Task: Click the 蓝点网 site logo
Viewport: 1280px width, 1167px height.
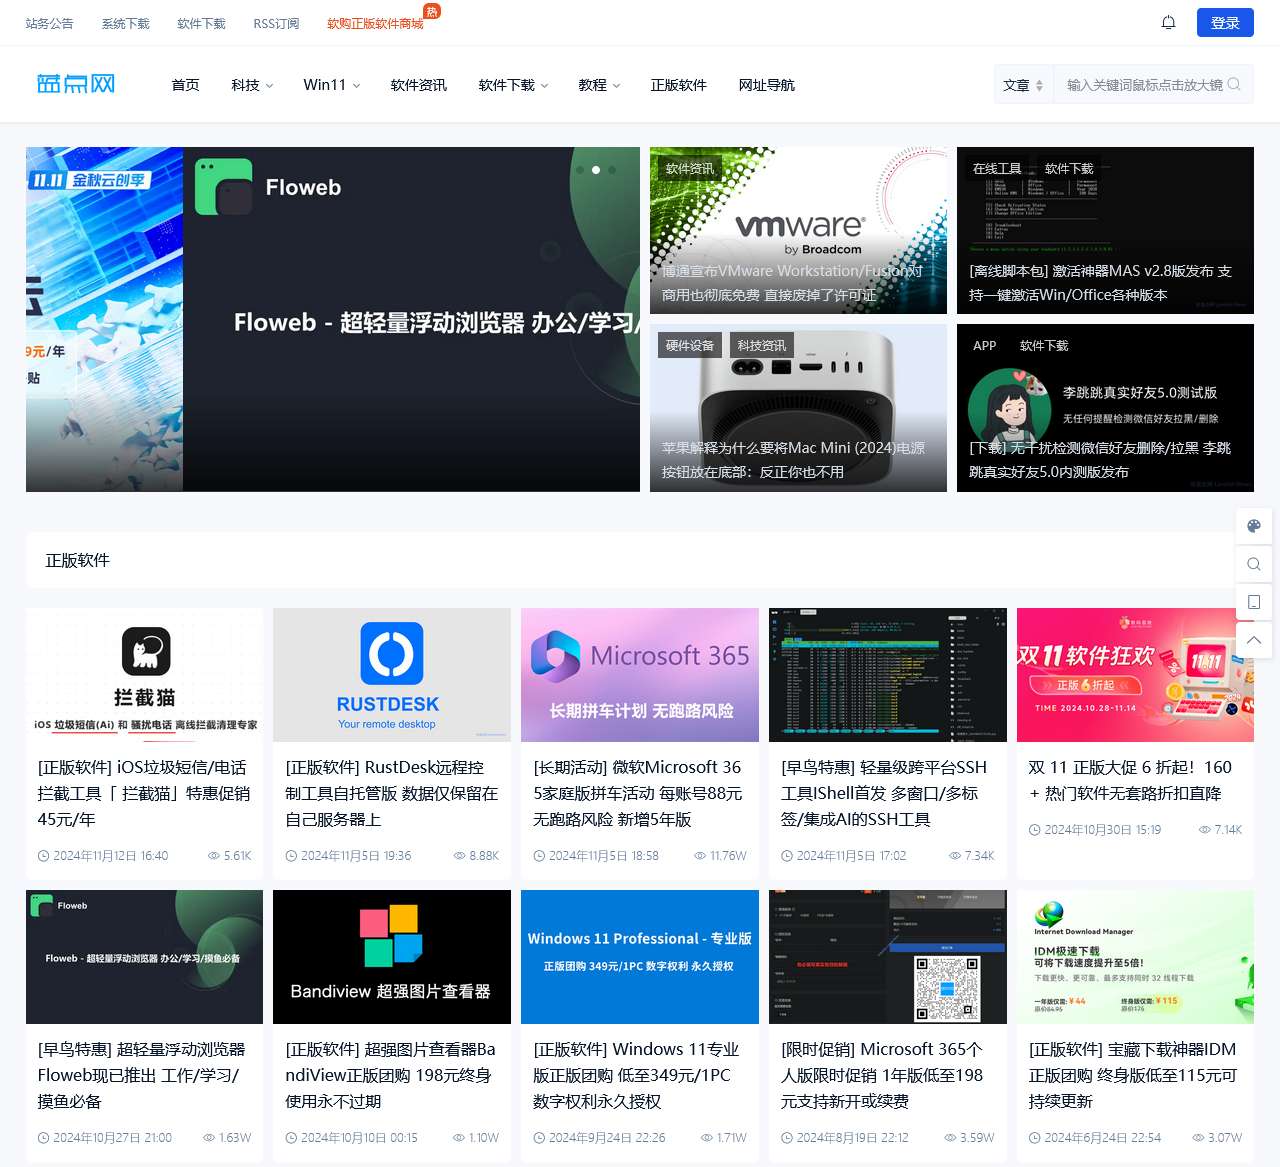Action: [x=76, y=84]
